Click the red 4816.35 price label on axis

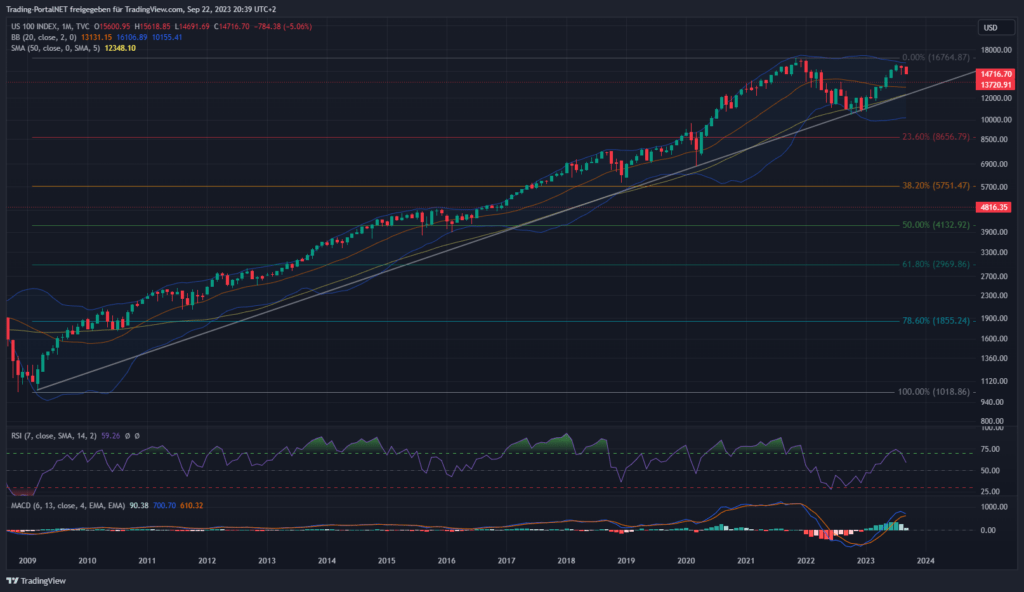coord(994,207)
